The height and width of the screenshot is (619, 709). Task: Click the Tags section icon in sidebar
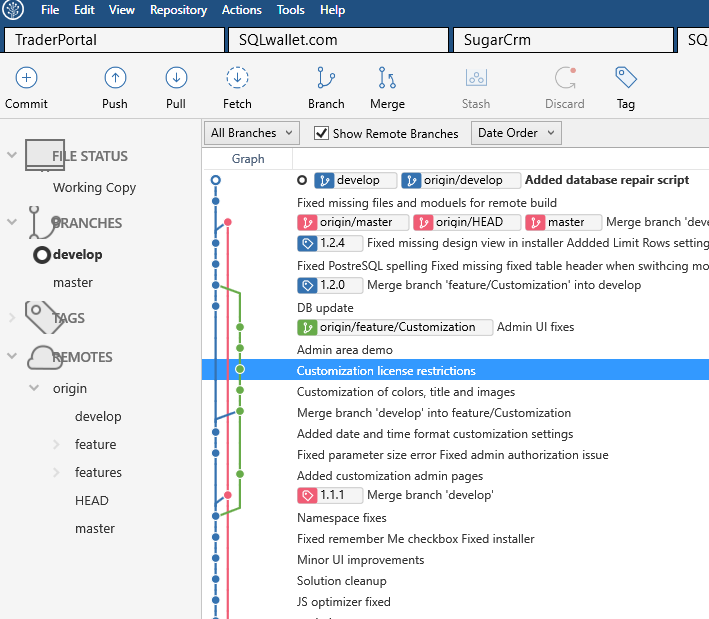(x=43, y=317)
